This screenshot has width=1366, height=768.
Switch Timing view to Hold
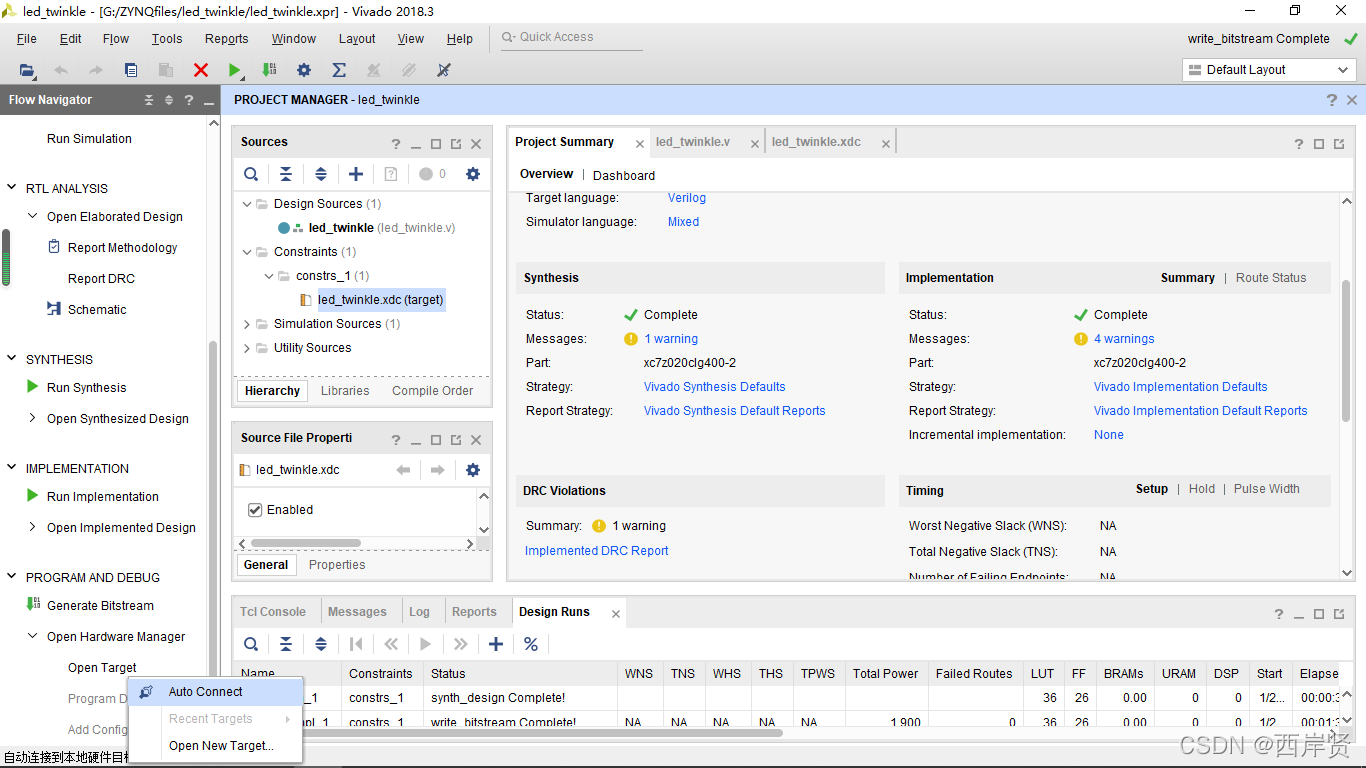(x=1202, y=489)
